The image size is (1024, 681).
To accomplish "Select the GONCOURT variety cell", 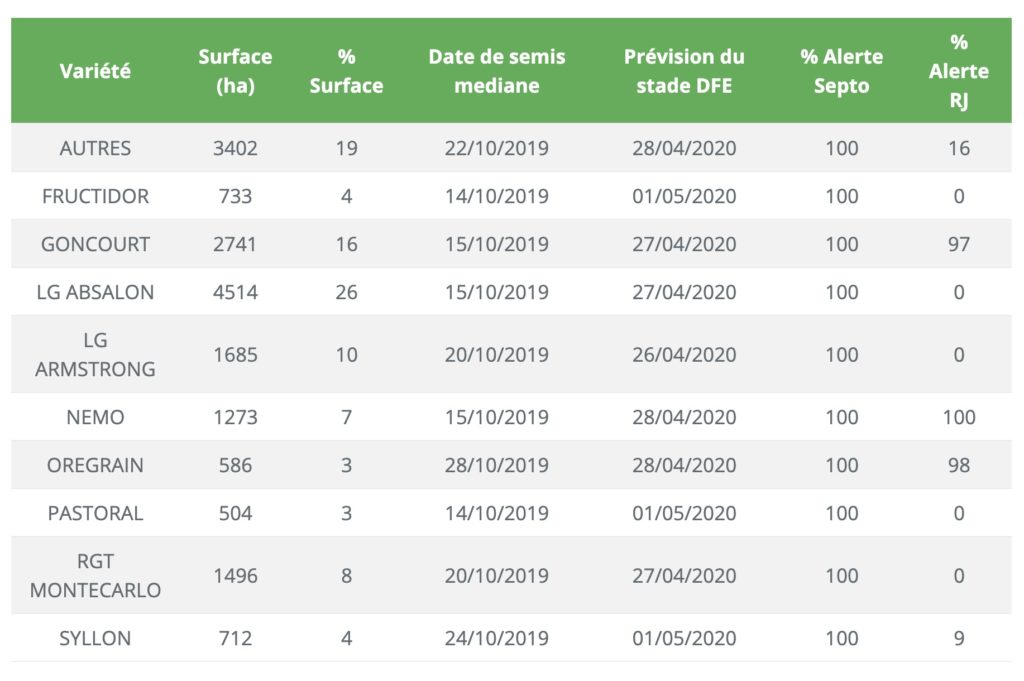I will (95, 244).
